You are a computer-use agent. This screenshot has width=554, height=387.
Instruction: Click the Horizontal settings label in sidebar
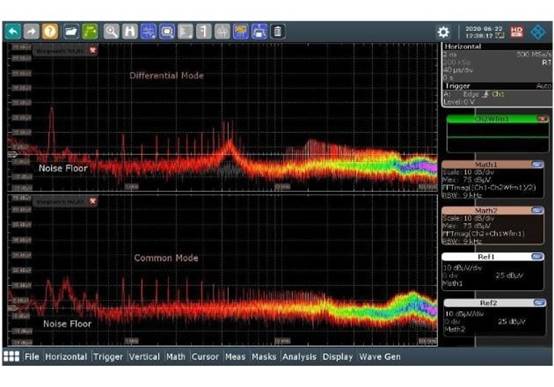462,47
